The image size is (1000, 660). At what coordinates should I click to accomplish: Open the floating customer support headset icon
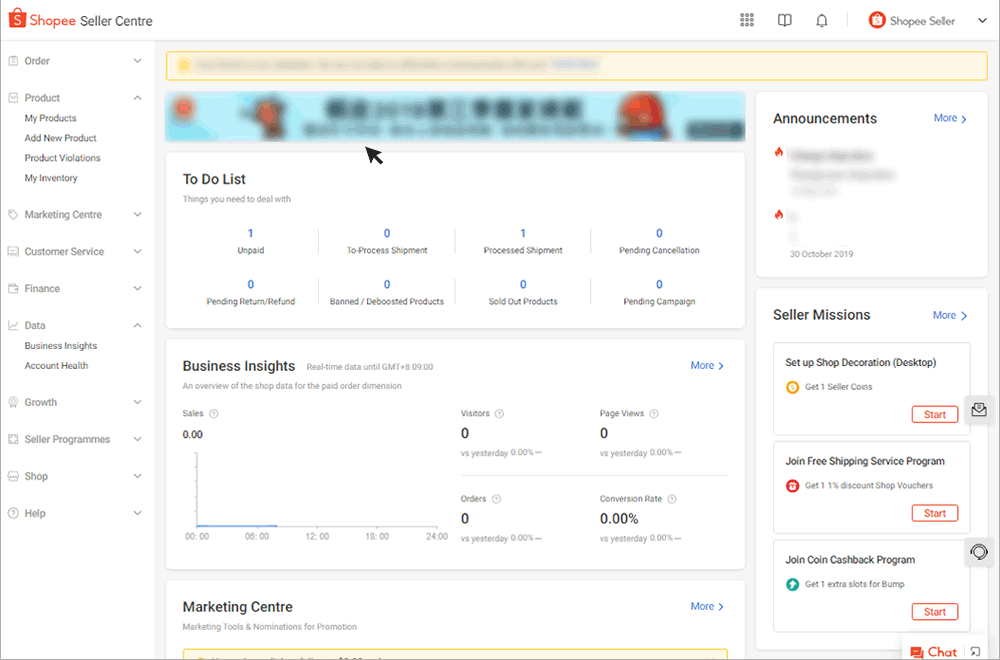979,552
